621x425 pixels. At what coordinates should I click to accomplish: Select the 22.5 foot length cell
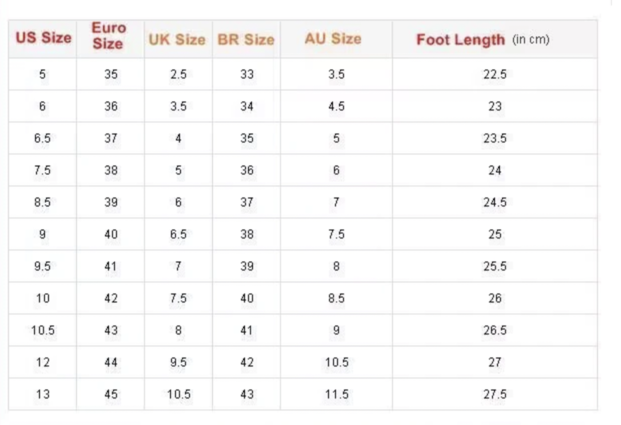click(495, 75)
